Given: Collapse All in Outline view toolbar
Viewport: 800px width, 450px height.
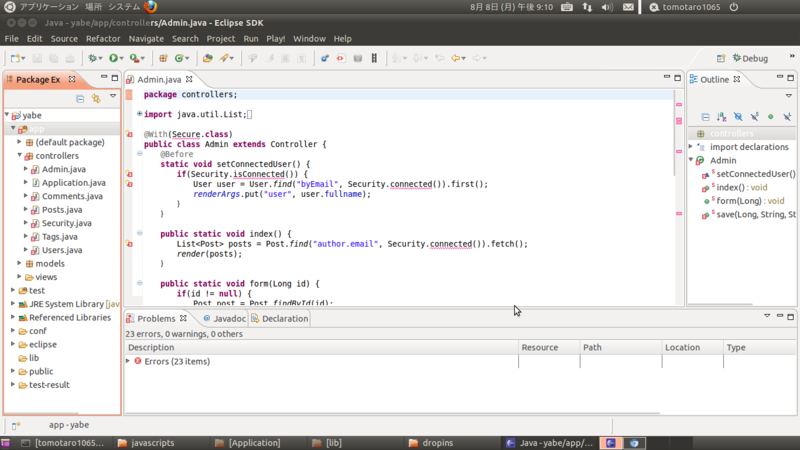Looking at the screenshot, I should (705, 117).
